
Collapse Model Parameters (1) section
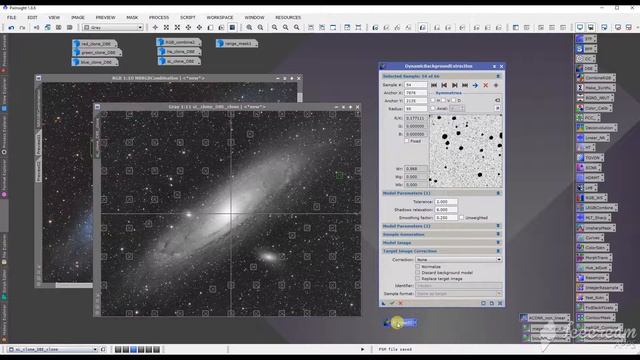[498, 193]
